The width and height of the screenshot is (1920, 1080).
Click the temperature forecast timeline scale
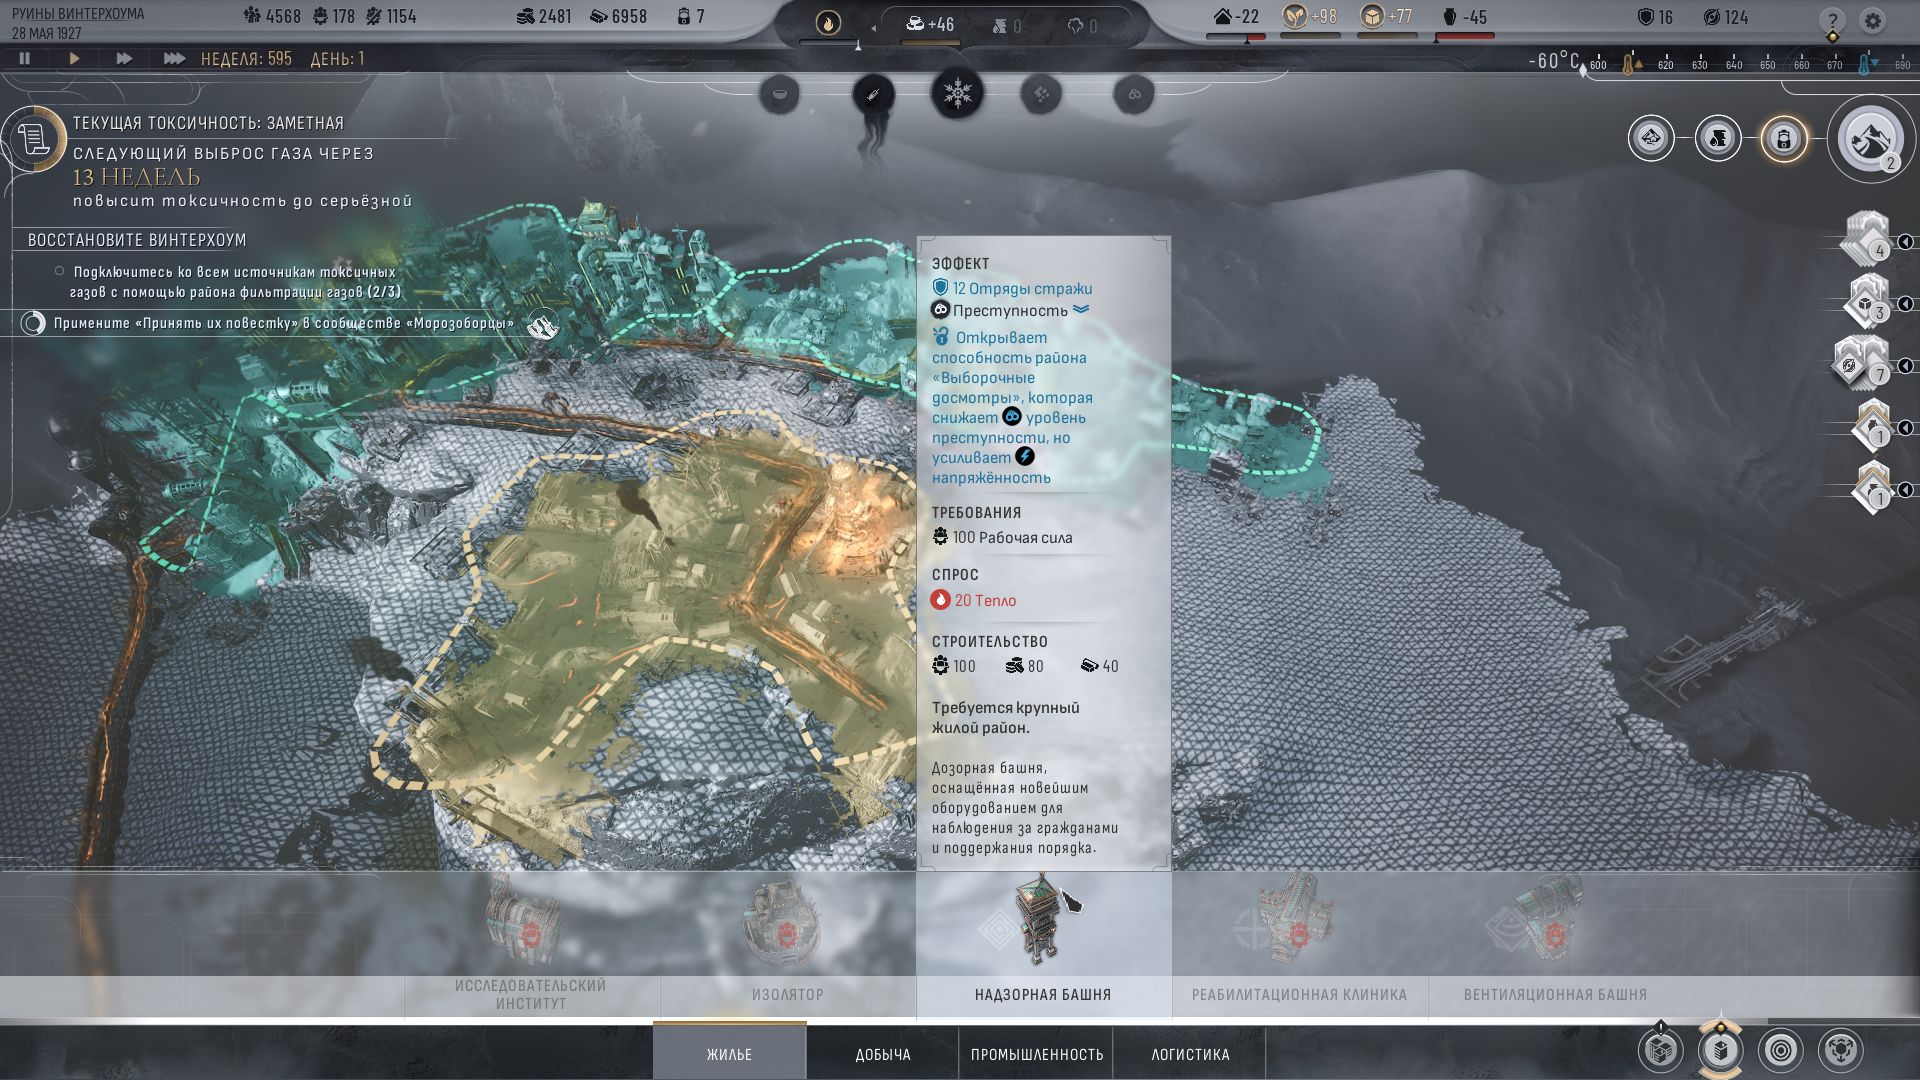[1748, 65]
